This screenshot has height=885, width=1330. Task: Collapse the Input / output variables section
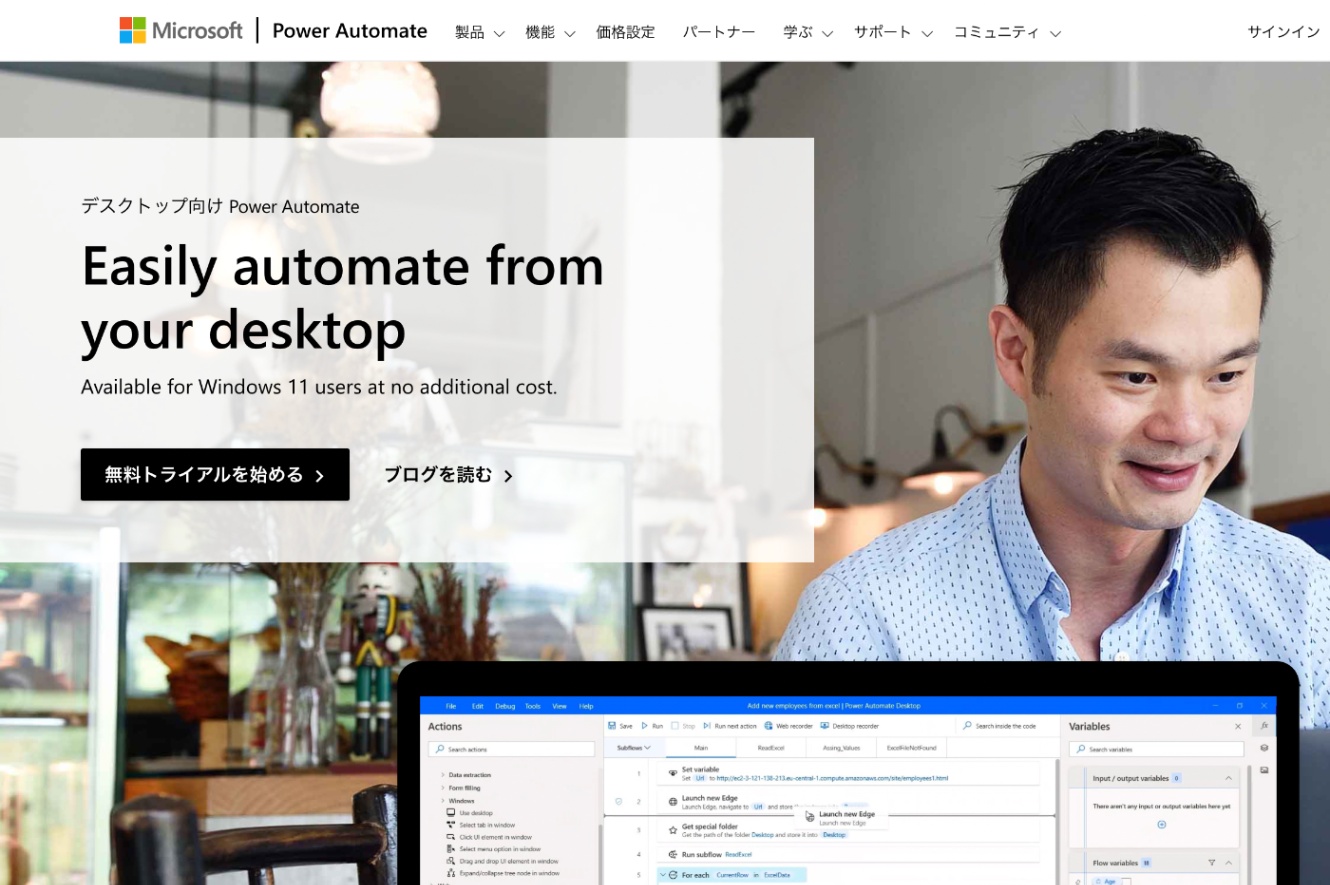[x=1228, y=778]
